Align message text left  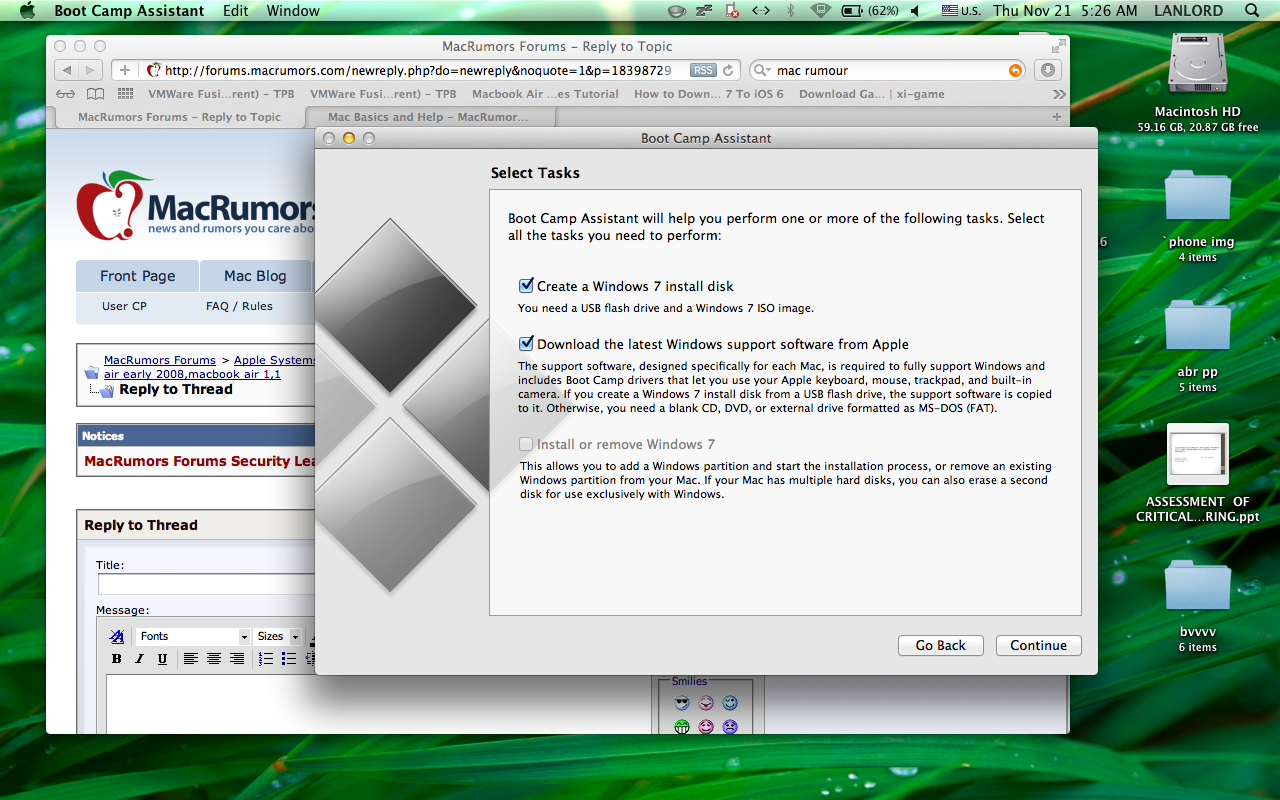pyautogui.click(x=191, y=658)
